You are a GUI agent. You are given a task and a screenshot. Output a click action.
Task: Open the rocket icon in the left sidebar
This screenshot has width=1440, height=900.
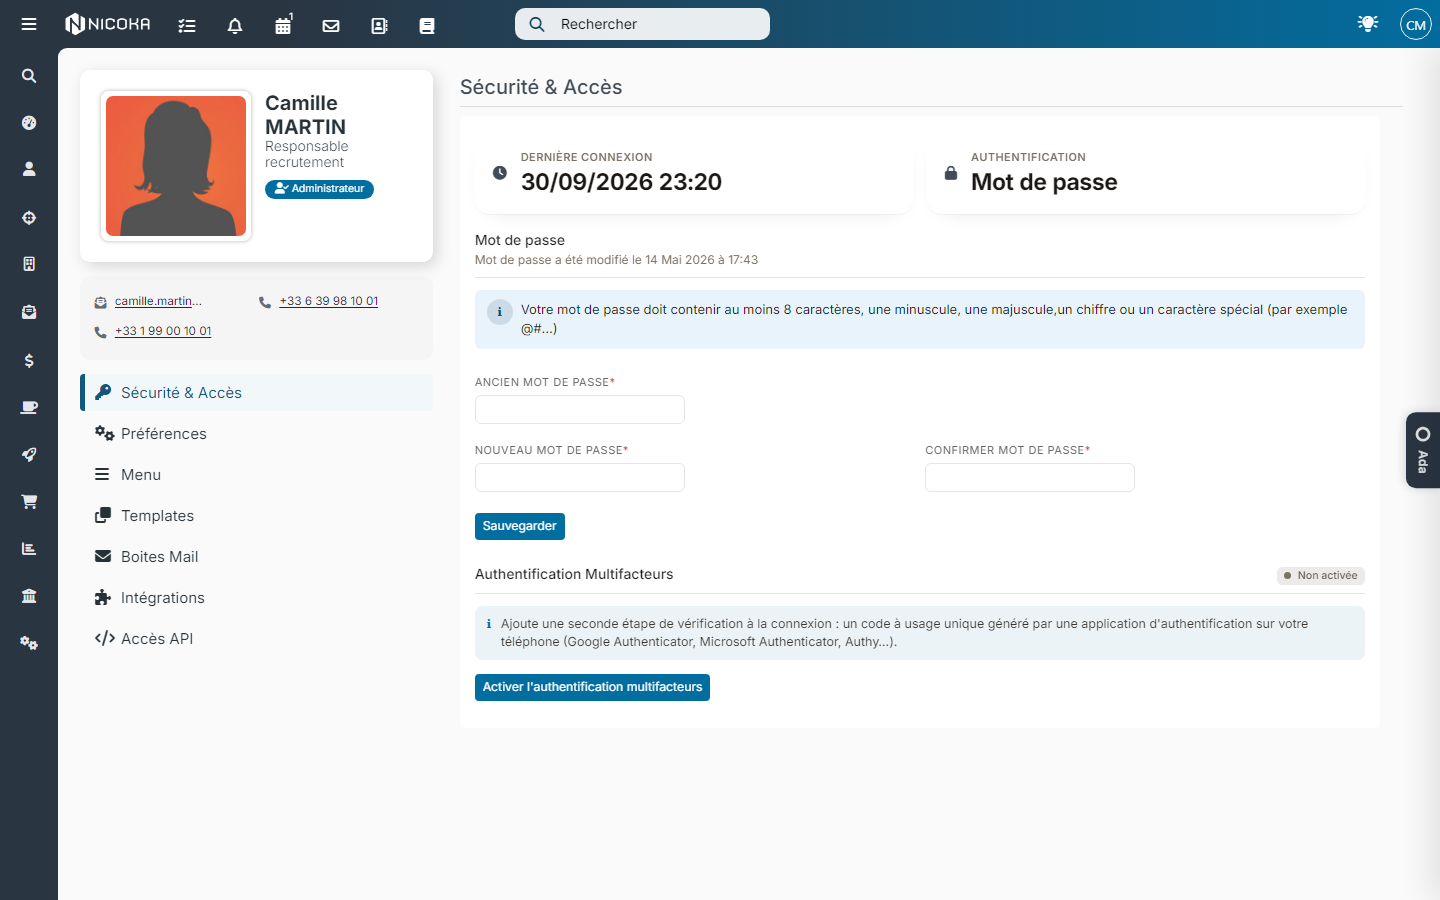coord(29,454)
